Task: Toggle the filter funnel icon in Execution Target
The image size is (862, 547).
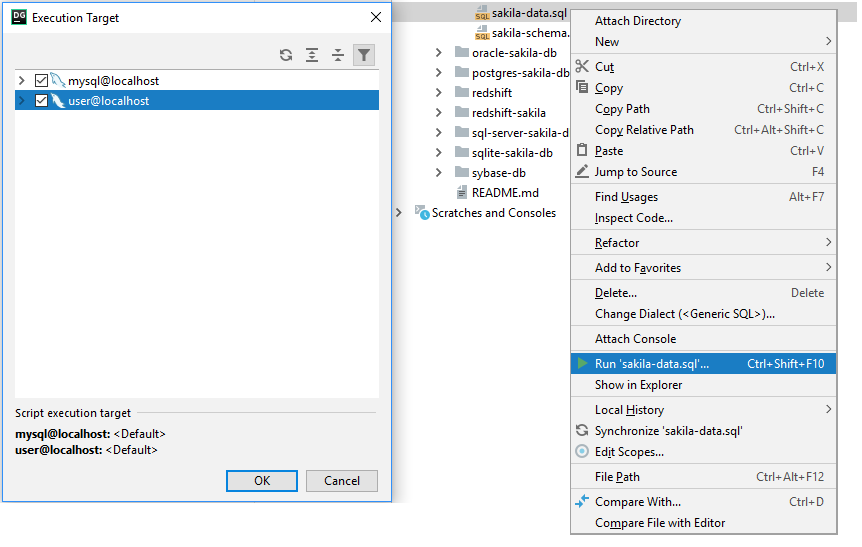Action: (364, 55)
